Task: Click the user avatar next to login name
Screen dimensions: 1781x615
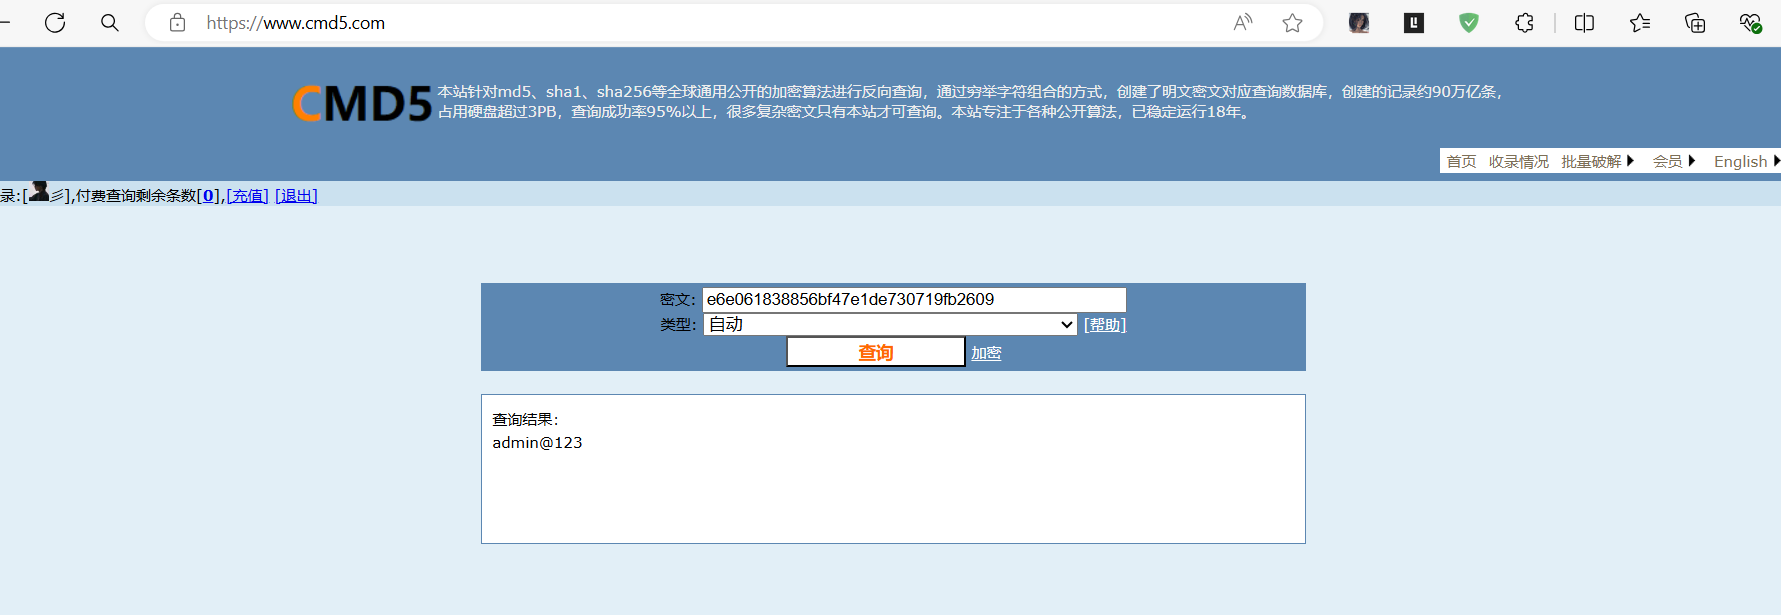Action: click(x=39, y=191)
